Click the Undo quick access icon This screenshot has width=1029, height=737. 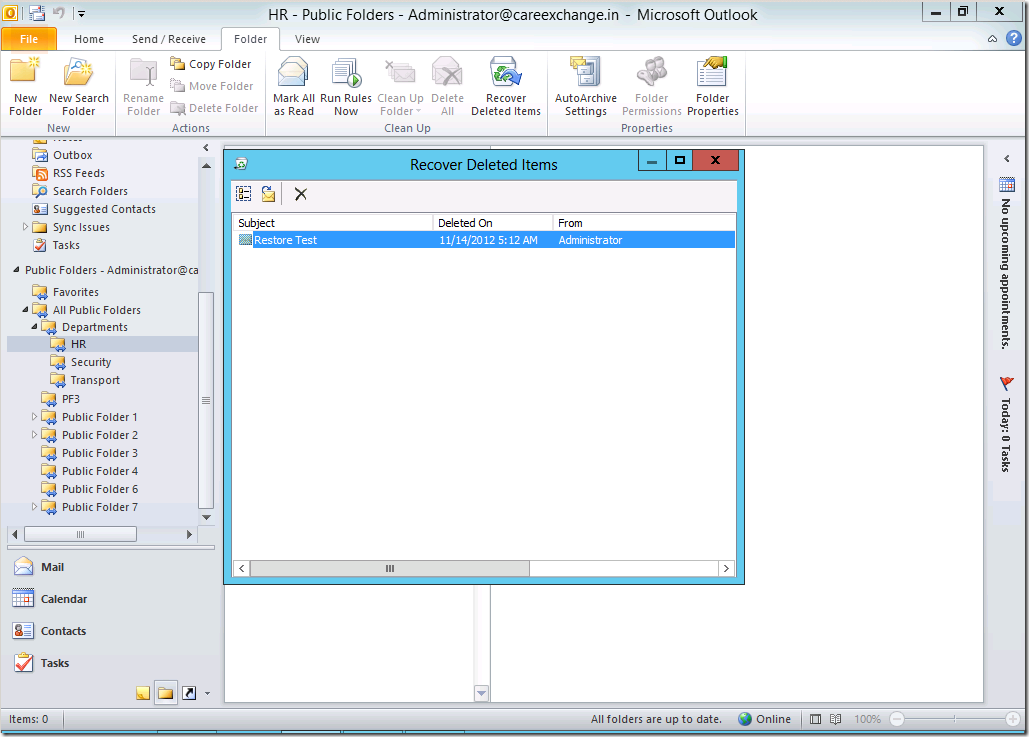[x=58, y=12]
